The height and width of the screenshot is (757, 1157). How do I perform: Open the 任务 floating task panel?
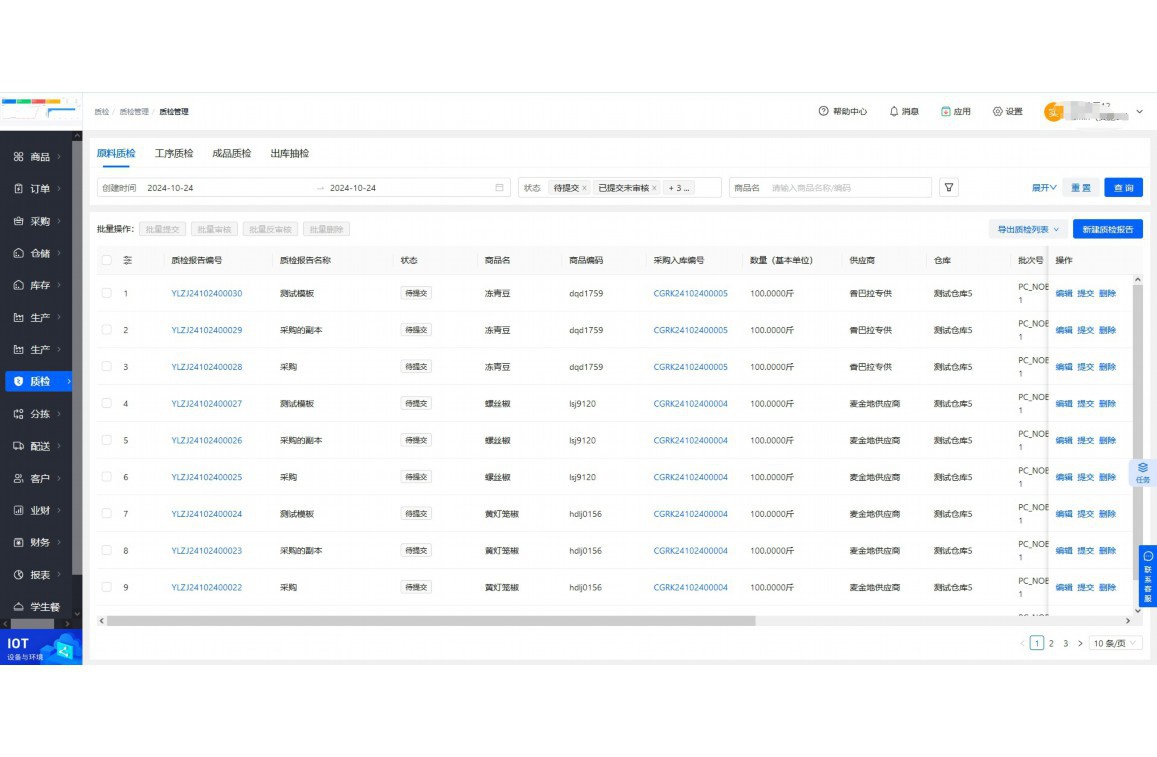[1142, 473]
